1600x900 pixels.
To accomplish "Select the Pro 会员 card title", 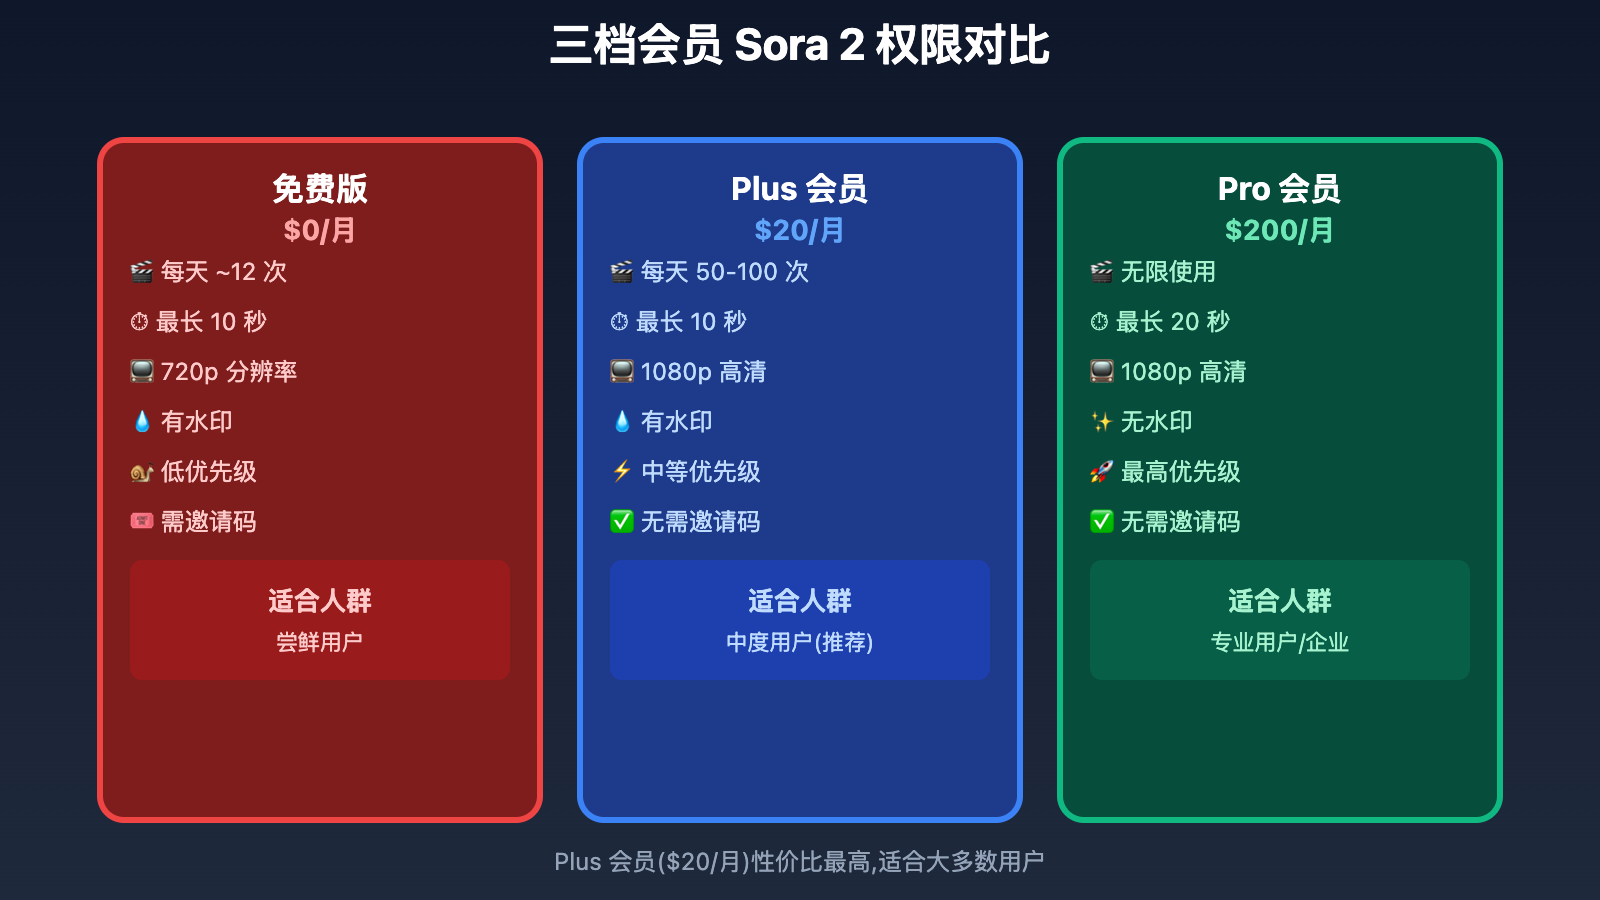I will (x=1279, y=188).
